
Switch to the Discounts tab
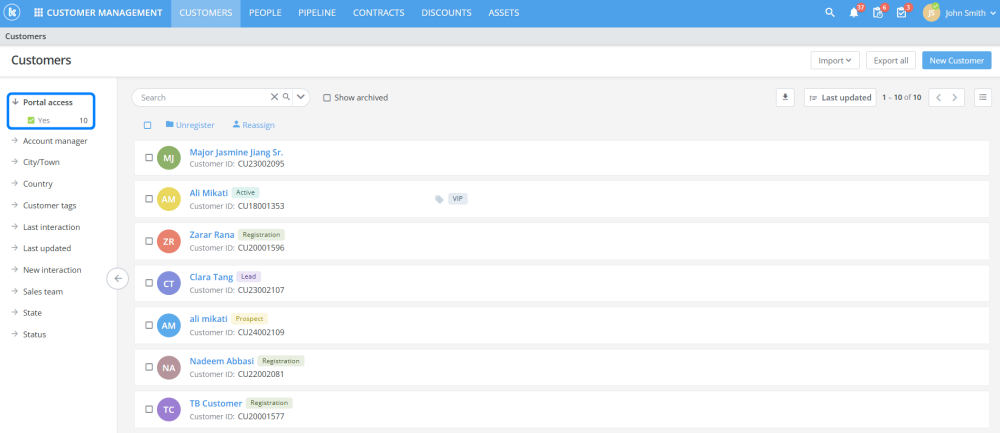coord(446,13)
